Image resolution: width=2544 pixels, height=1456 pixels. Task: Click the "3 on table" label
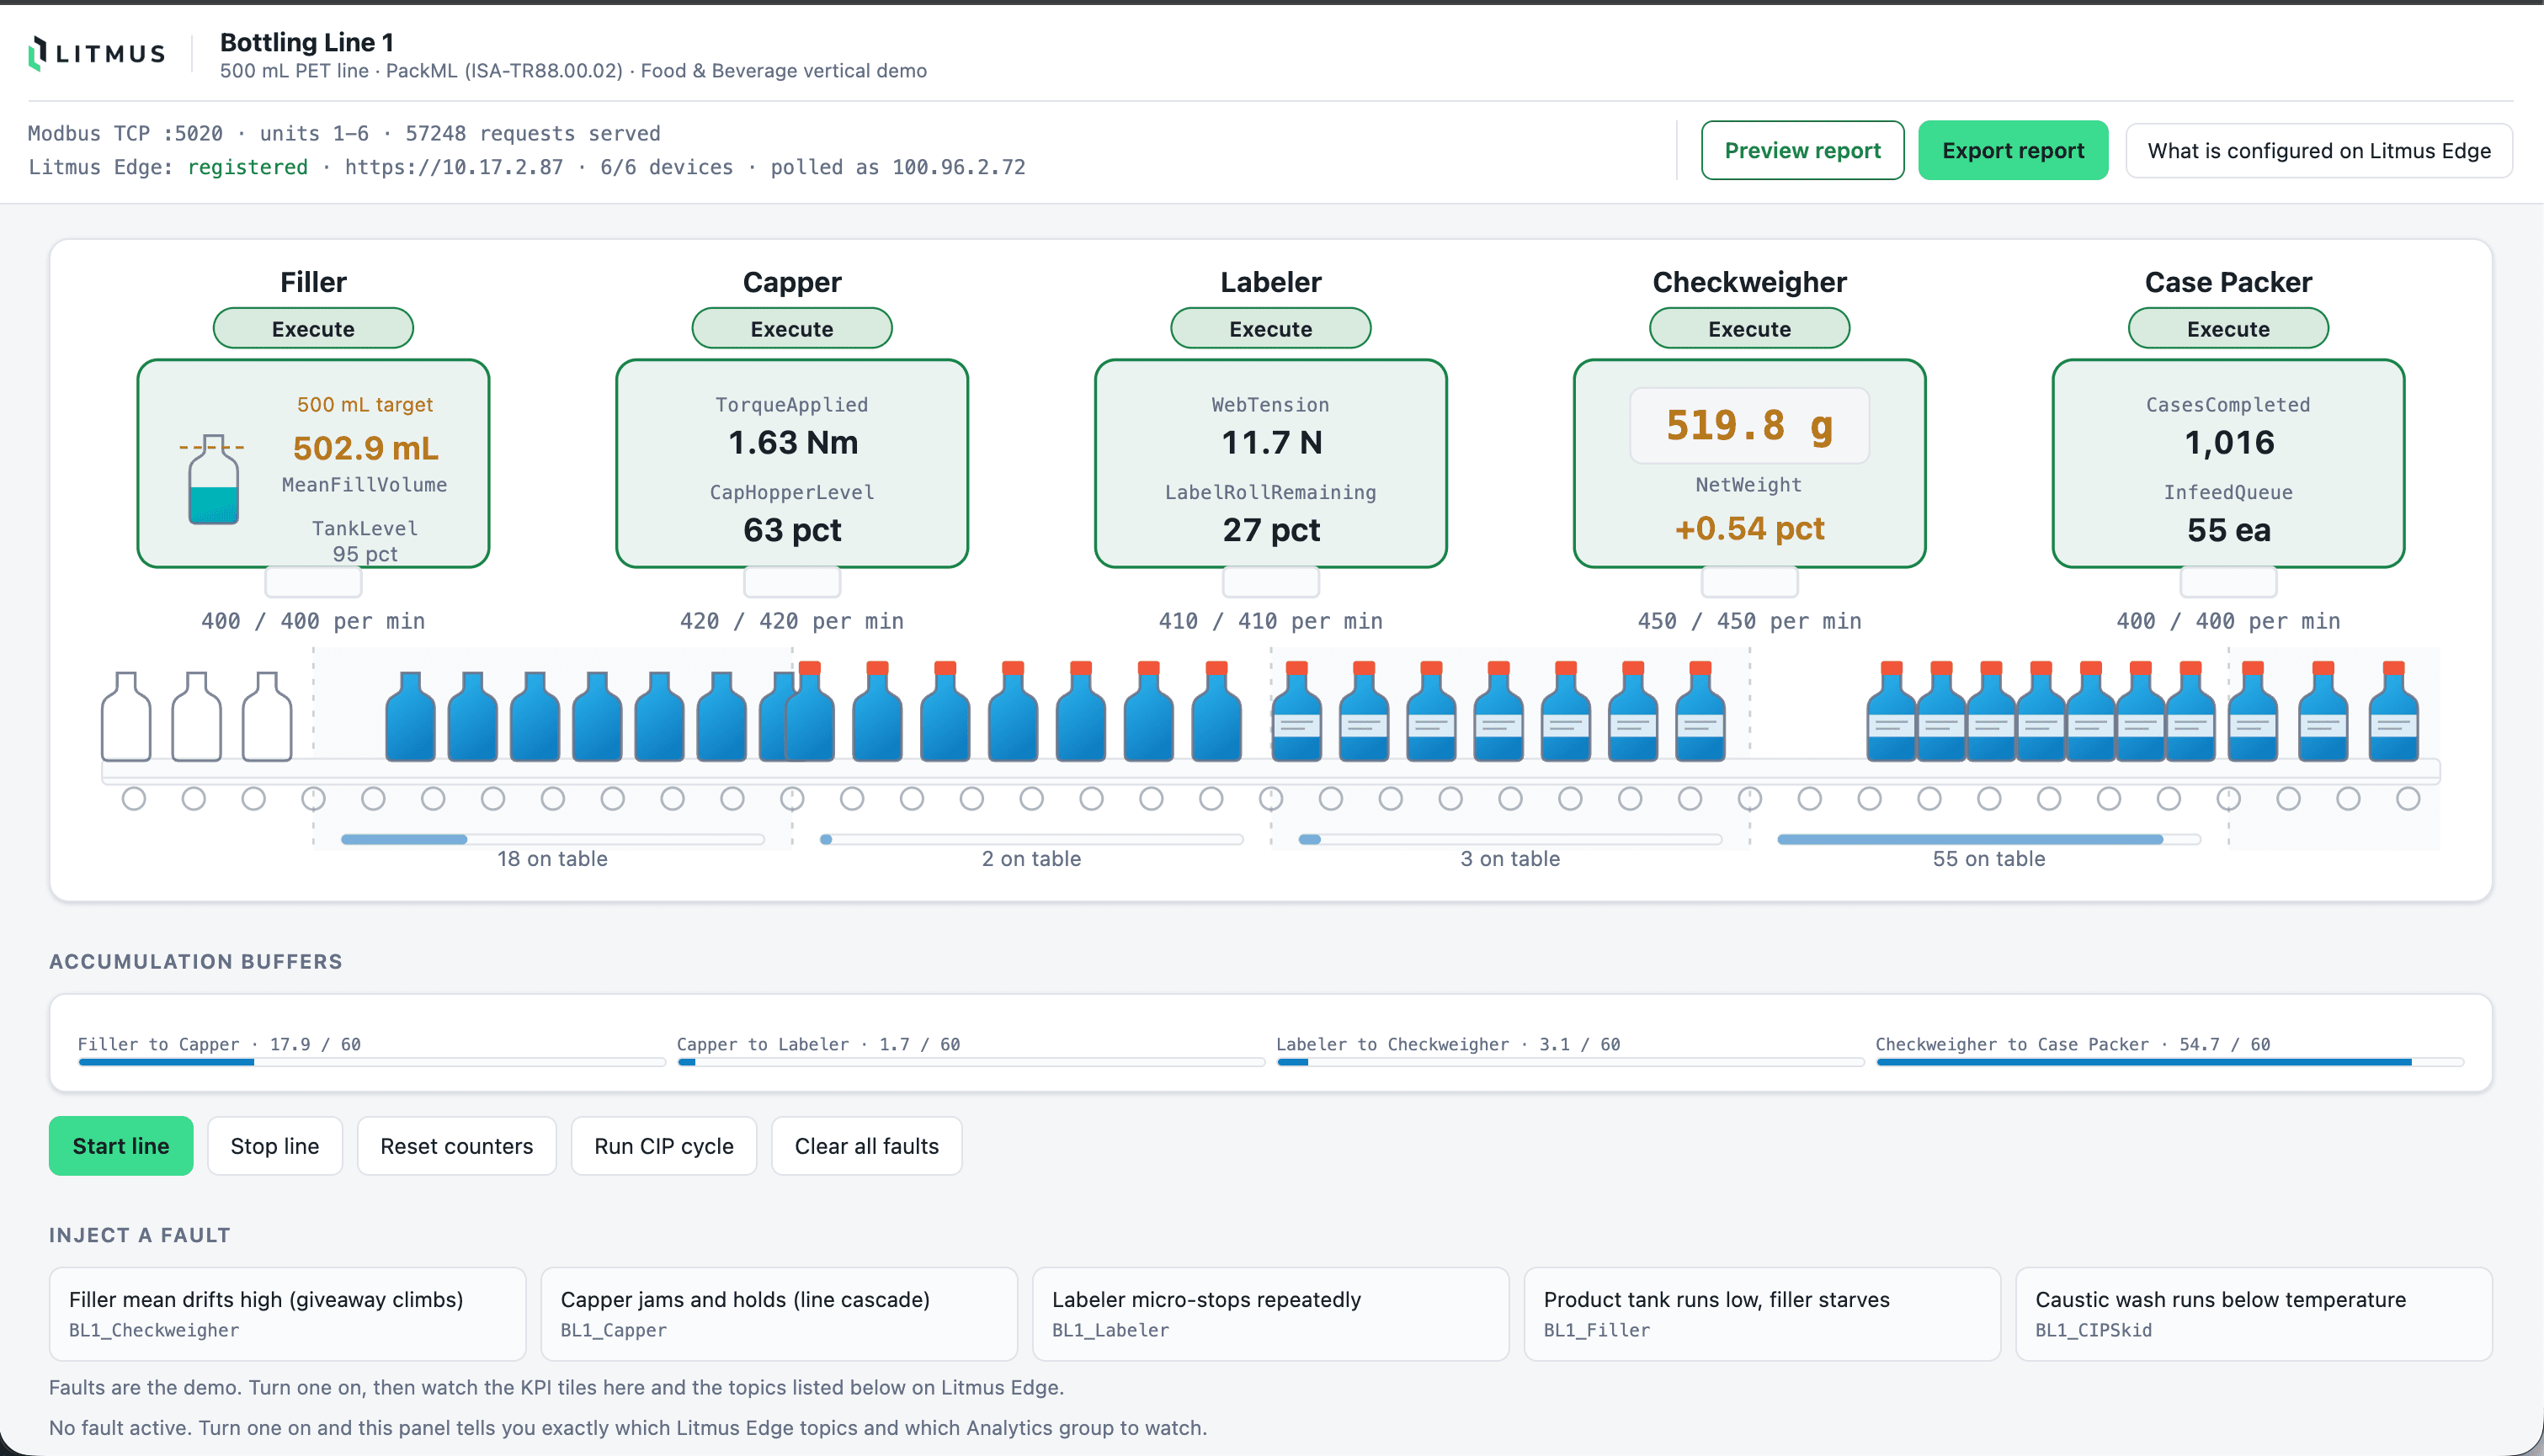click(1510, 859)
